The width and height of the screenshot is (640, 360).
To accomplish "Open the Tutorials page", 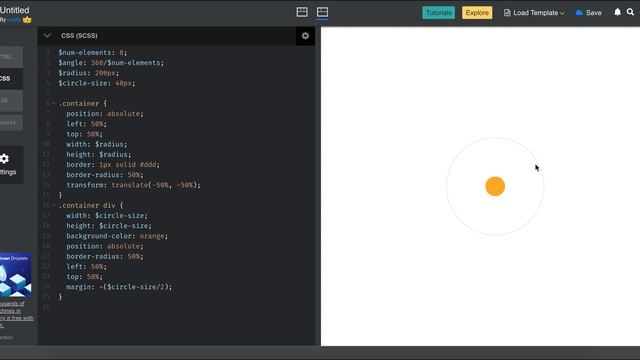I will coord(438,13).
